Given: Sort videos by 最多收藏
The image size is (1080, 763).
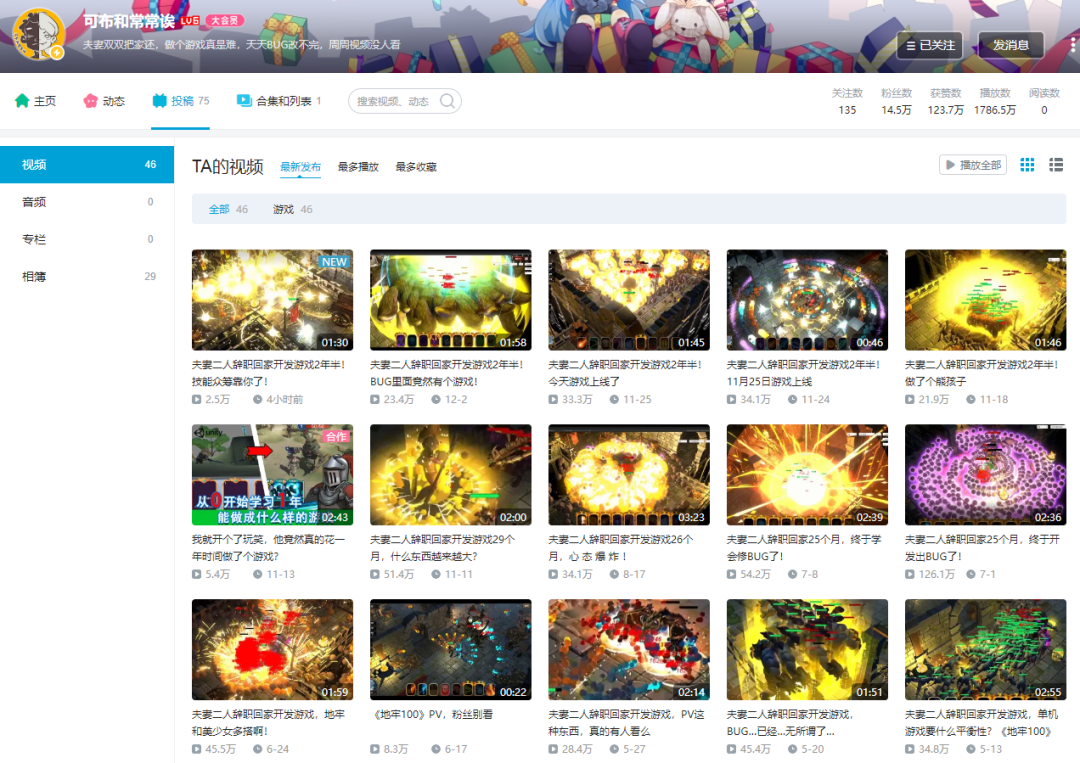Looking at the screenshot, I should point(416,167).
